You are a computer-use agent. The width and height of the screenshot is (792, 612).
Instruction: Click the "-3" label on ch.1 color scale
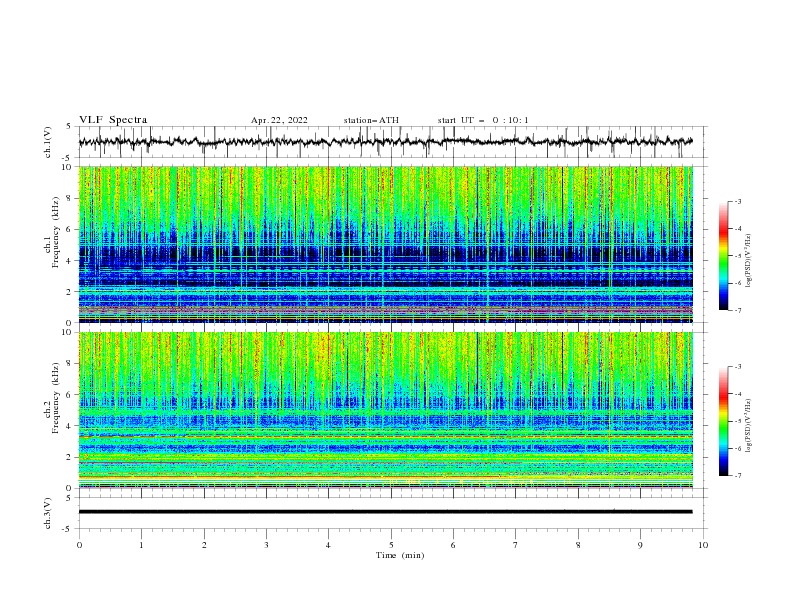coord(738,201)
